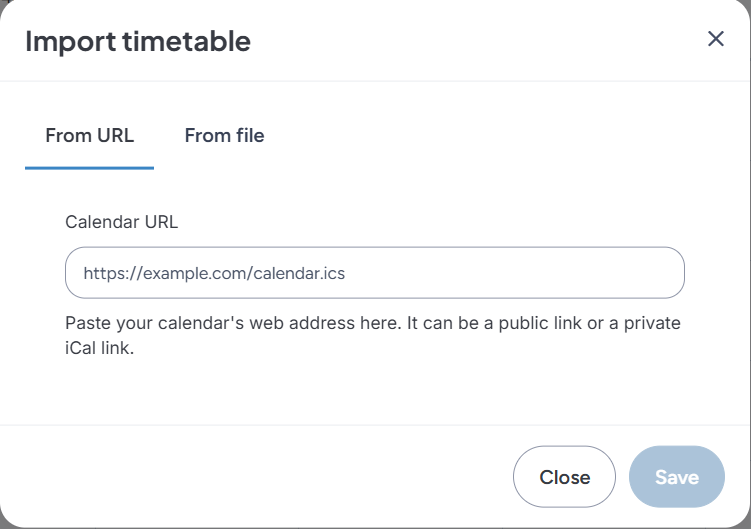
Task: Confirm import with the blue Save button
Action: click(676, 477)
